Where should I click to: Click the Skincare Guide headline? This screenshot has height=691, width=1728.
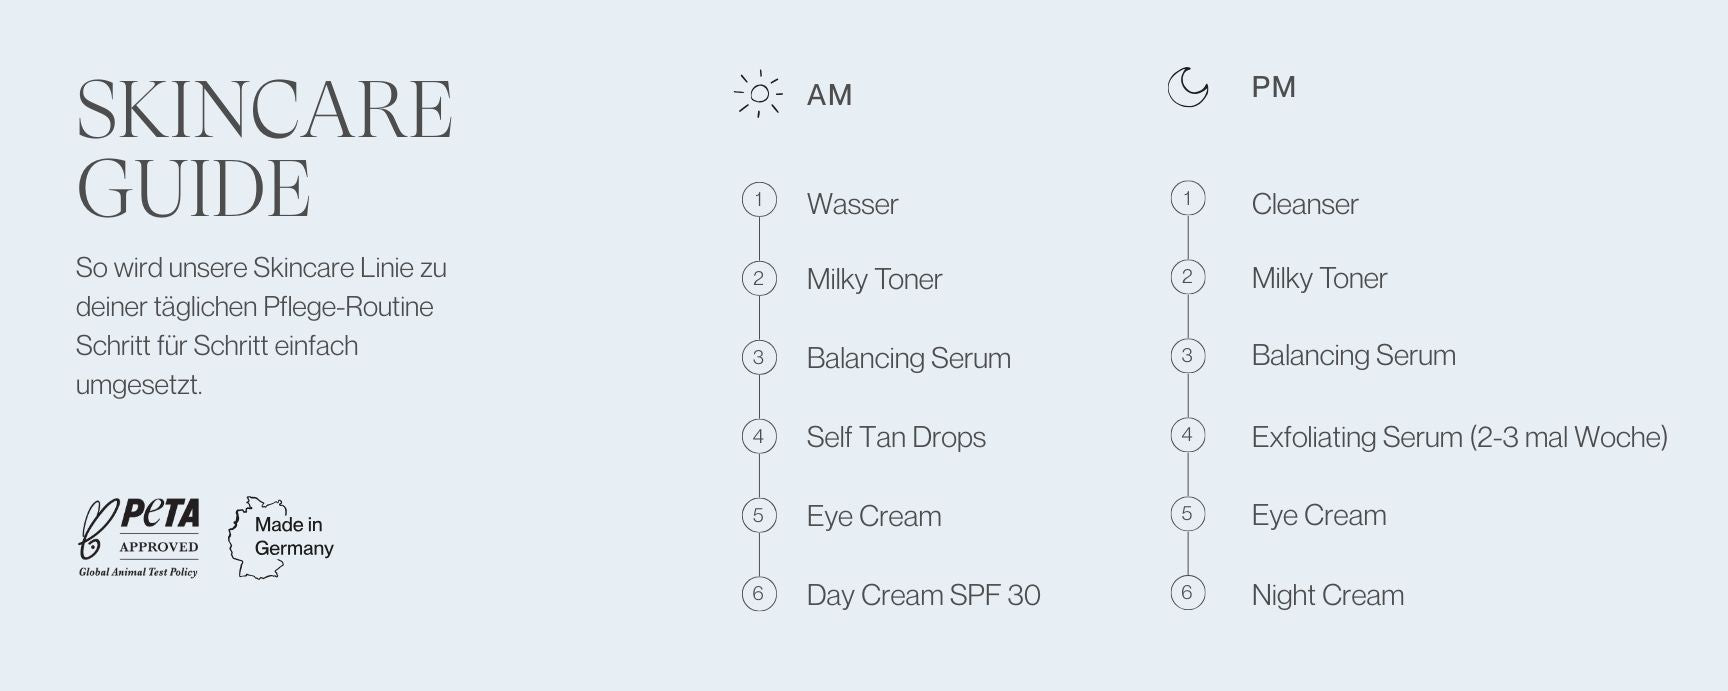[x=264, y=148]
